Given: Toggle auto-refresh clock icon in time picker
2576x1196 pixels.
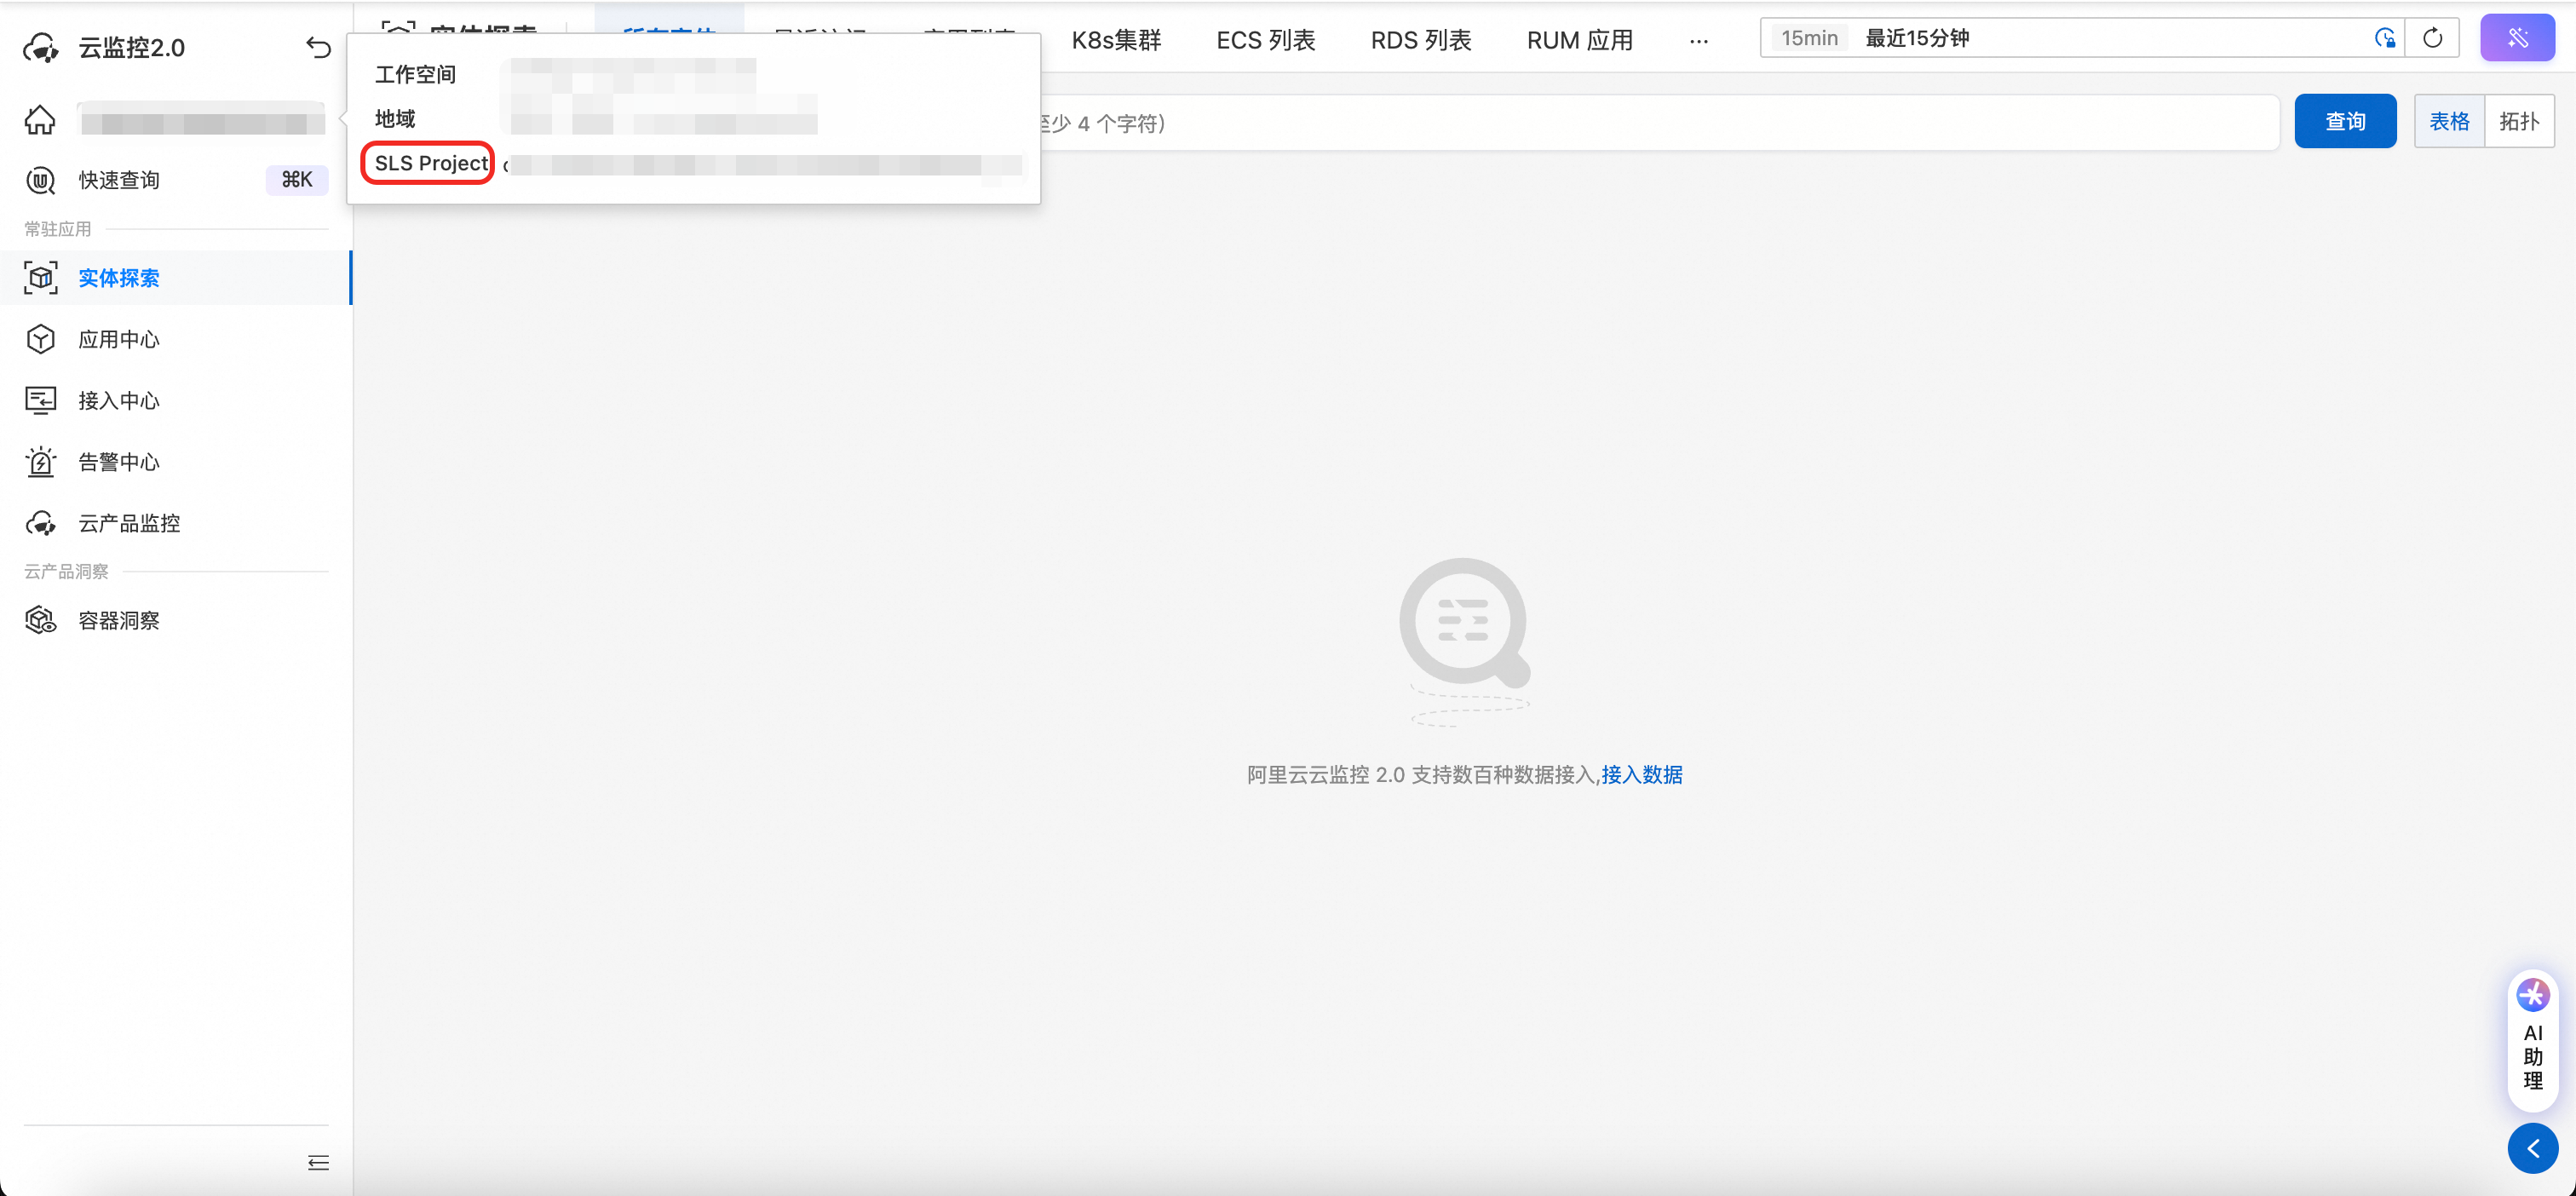Looking at the screenshot, I should (2384, 38).
